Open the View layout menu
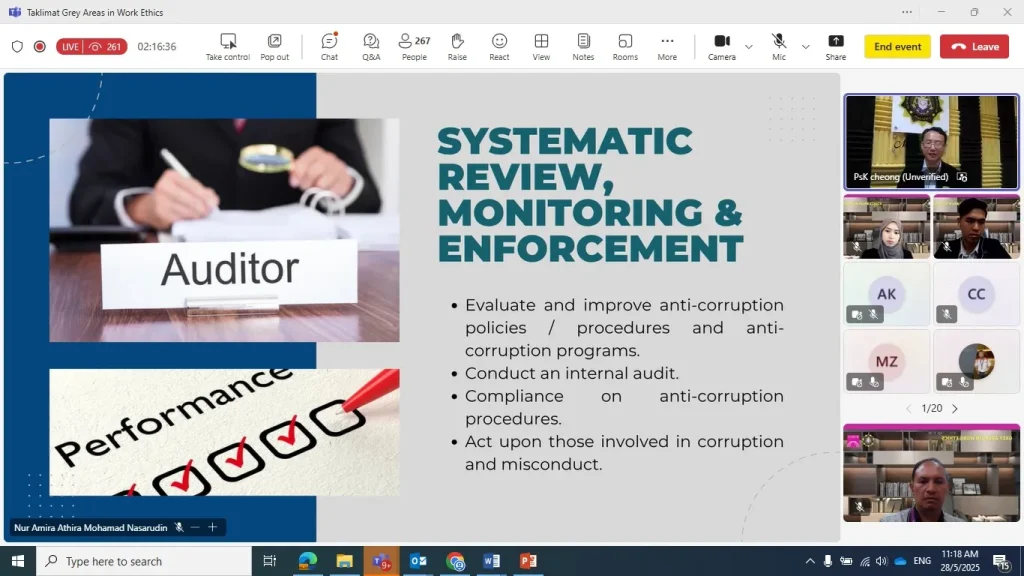 point(541,46)
